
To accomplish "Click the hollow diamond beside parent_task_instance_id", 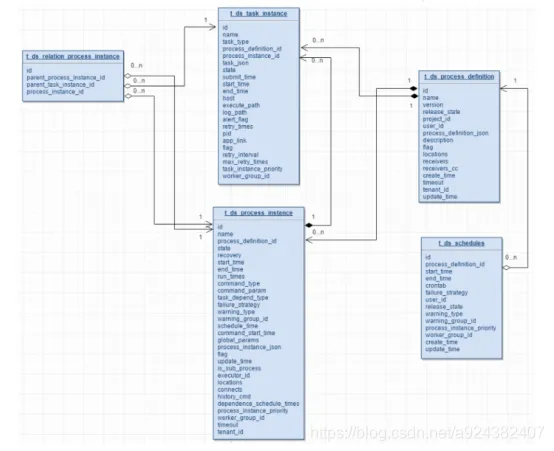I will pyautogui.click(x=128, y=86).
